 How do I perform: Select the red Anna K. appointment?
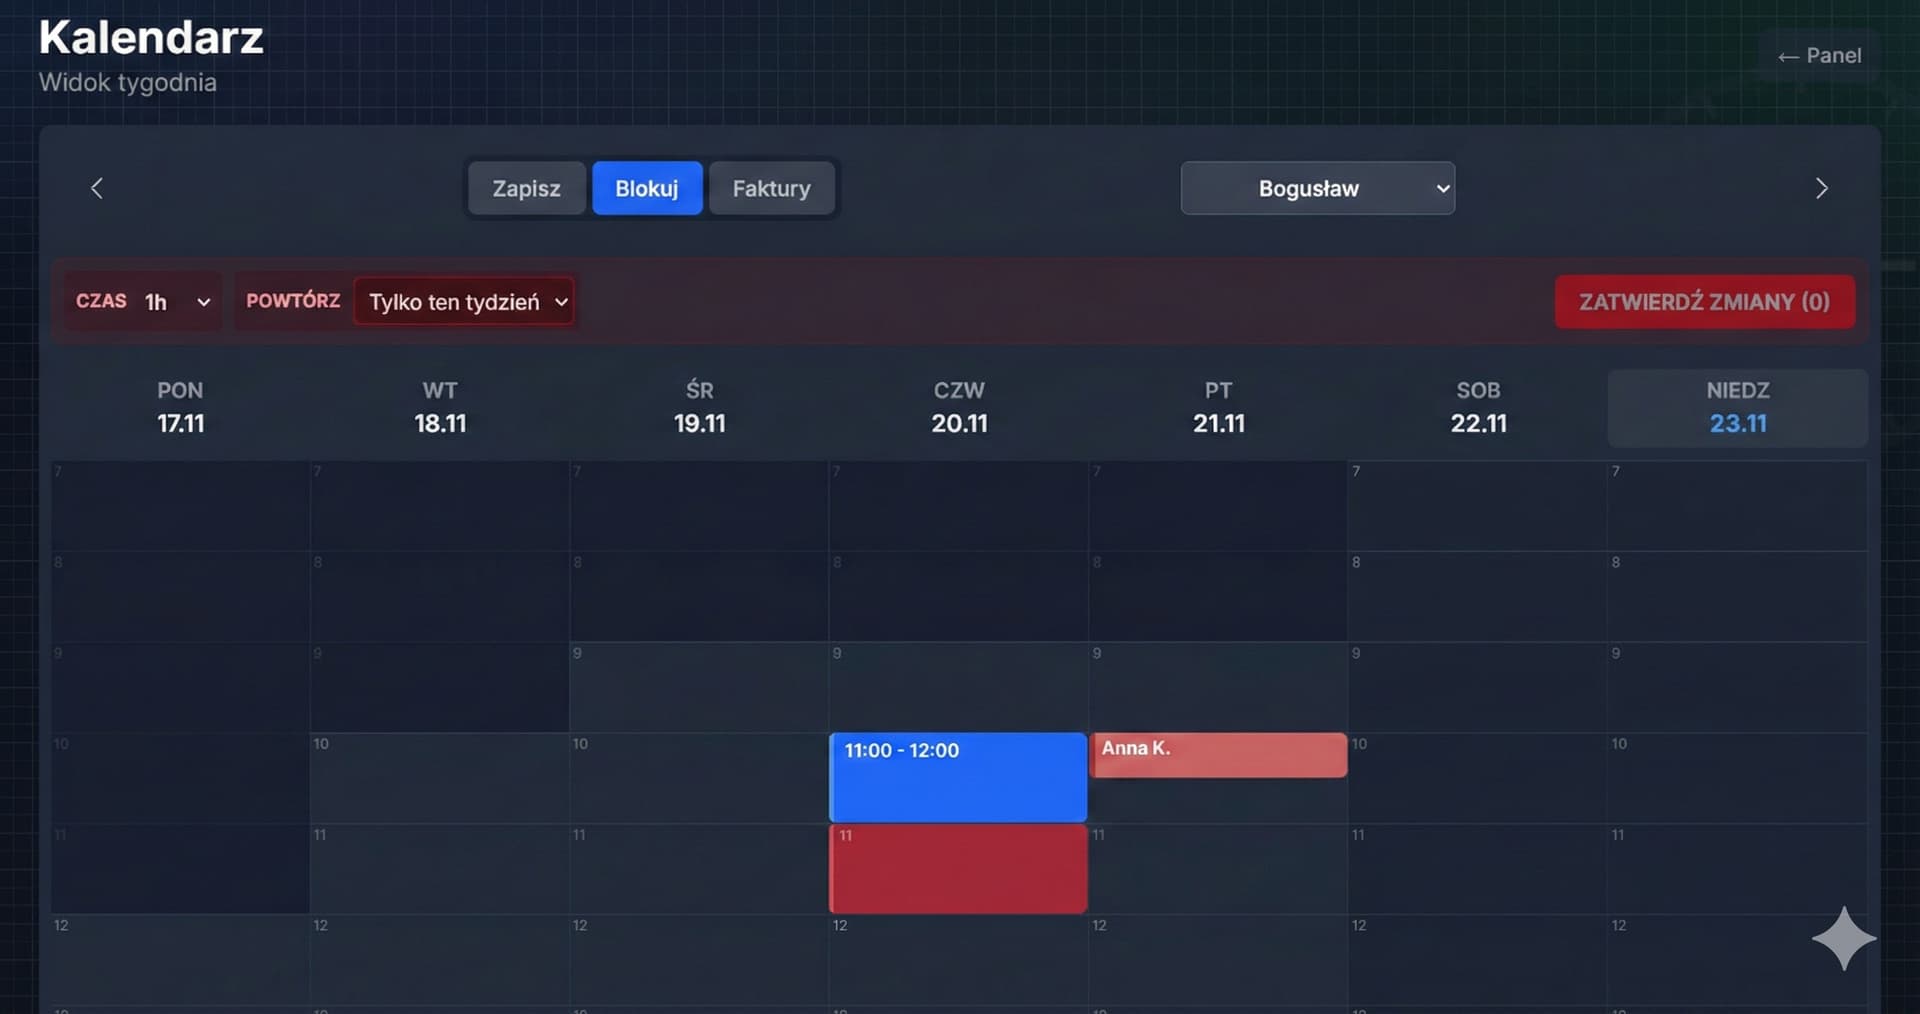[1218, 754]
